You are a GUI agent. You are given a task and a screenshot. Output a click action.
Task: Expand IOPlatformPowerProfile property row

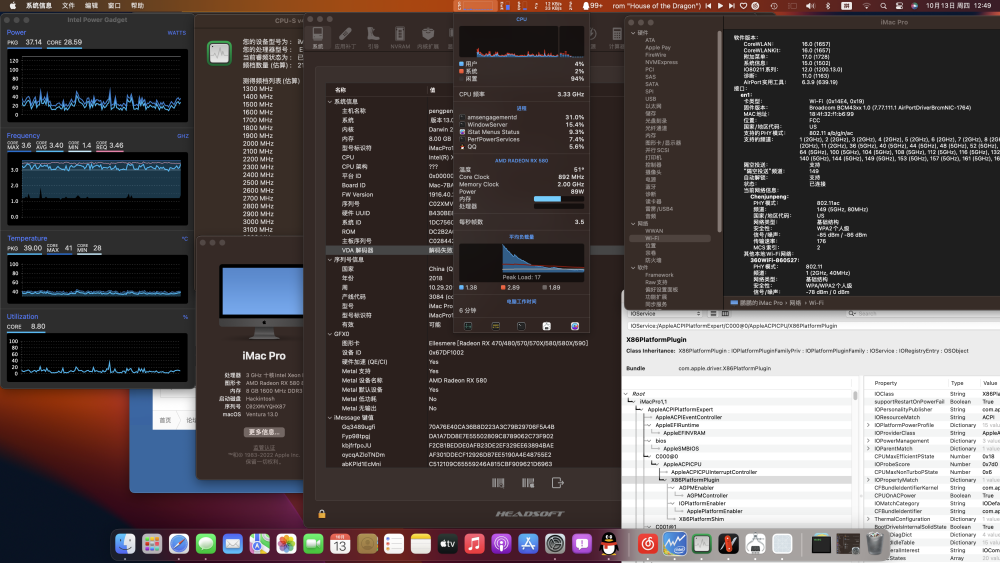(x=868, y=425)
